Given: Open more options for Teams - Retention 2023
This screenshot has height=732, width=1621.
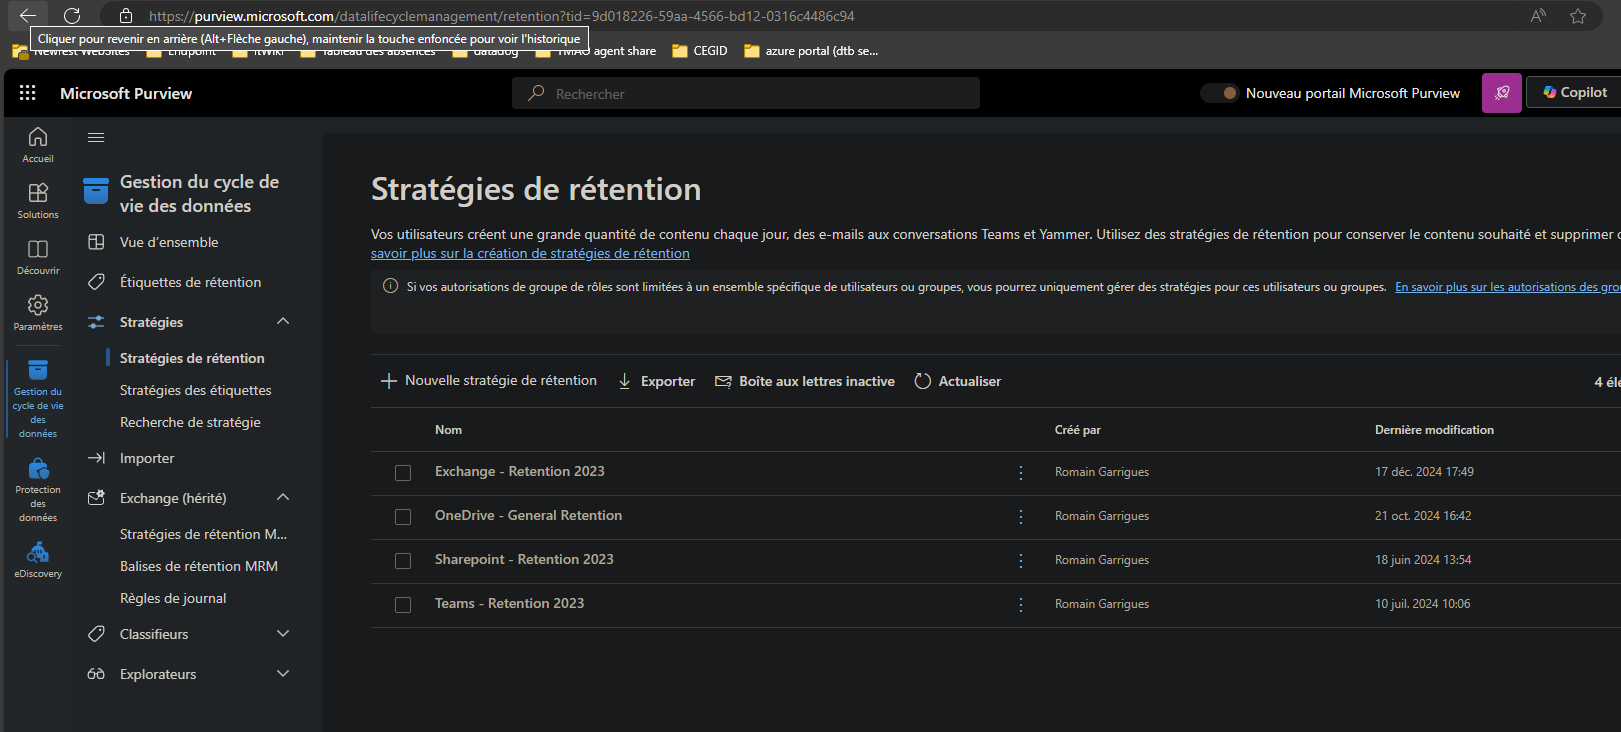Looking at the screenshot, I should [x=1021, y=604].
